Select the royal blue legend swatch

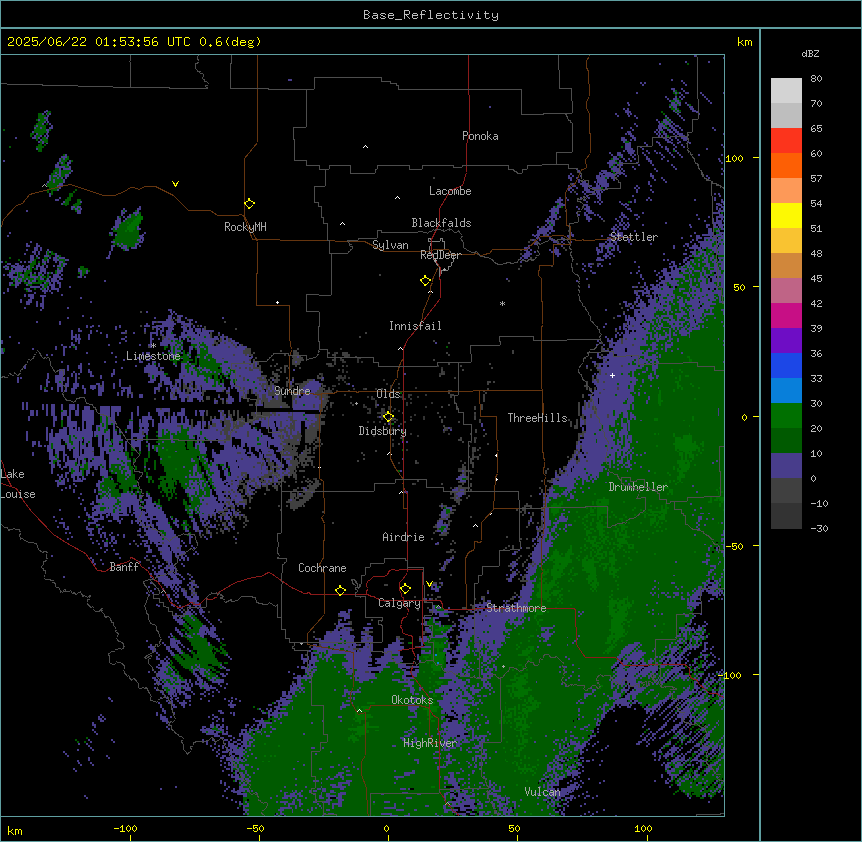[x=786, y=365]
